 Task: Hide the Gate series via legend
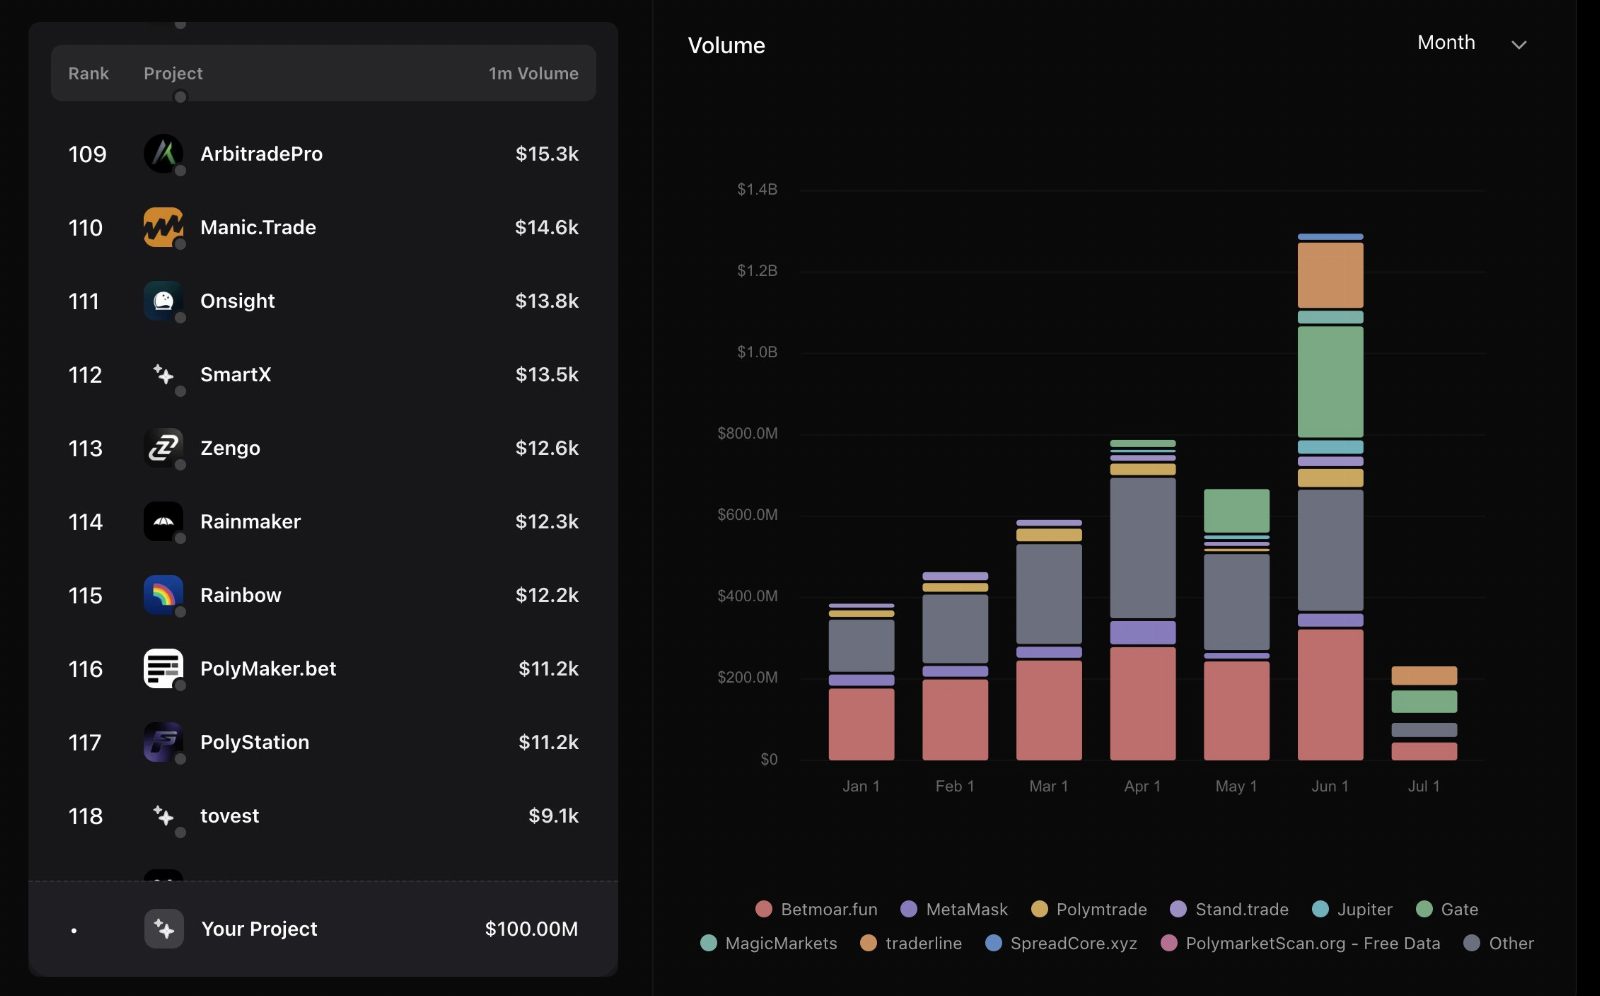1447,909
